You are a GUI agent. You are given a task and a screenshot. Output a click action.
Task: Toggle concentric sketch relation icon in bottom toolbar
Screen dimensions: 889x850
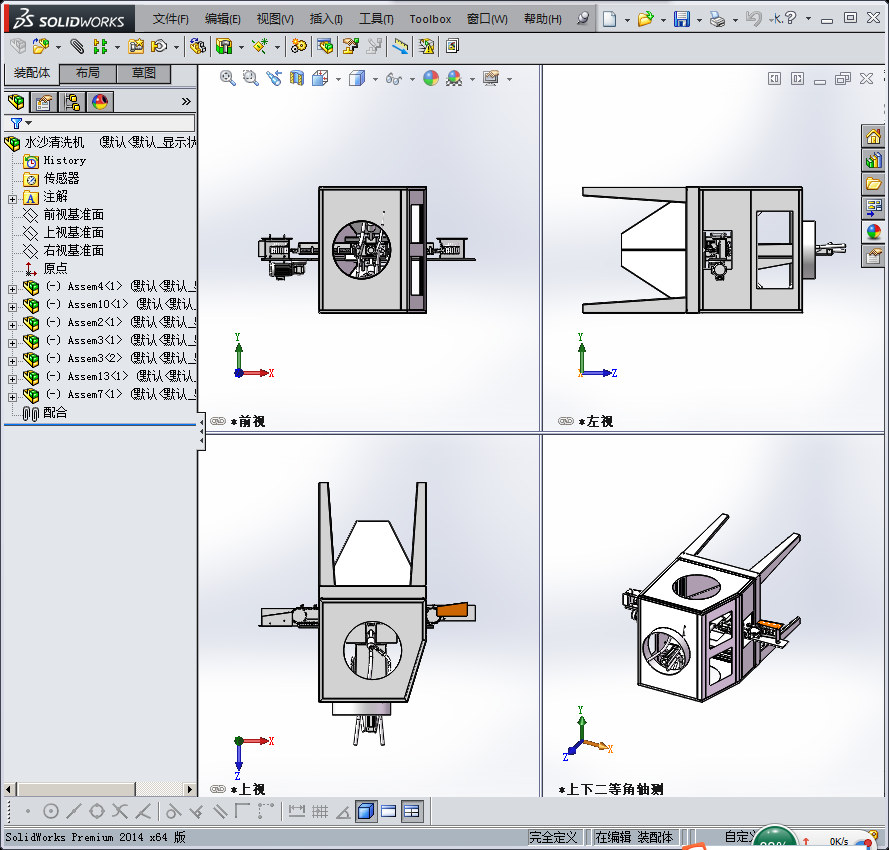[50, 811]
